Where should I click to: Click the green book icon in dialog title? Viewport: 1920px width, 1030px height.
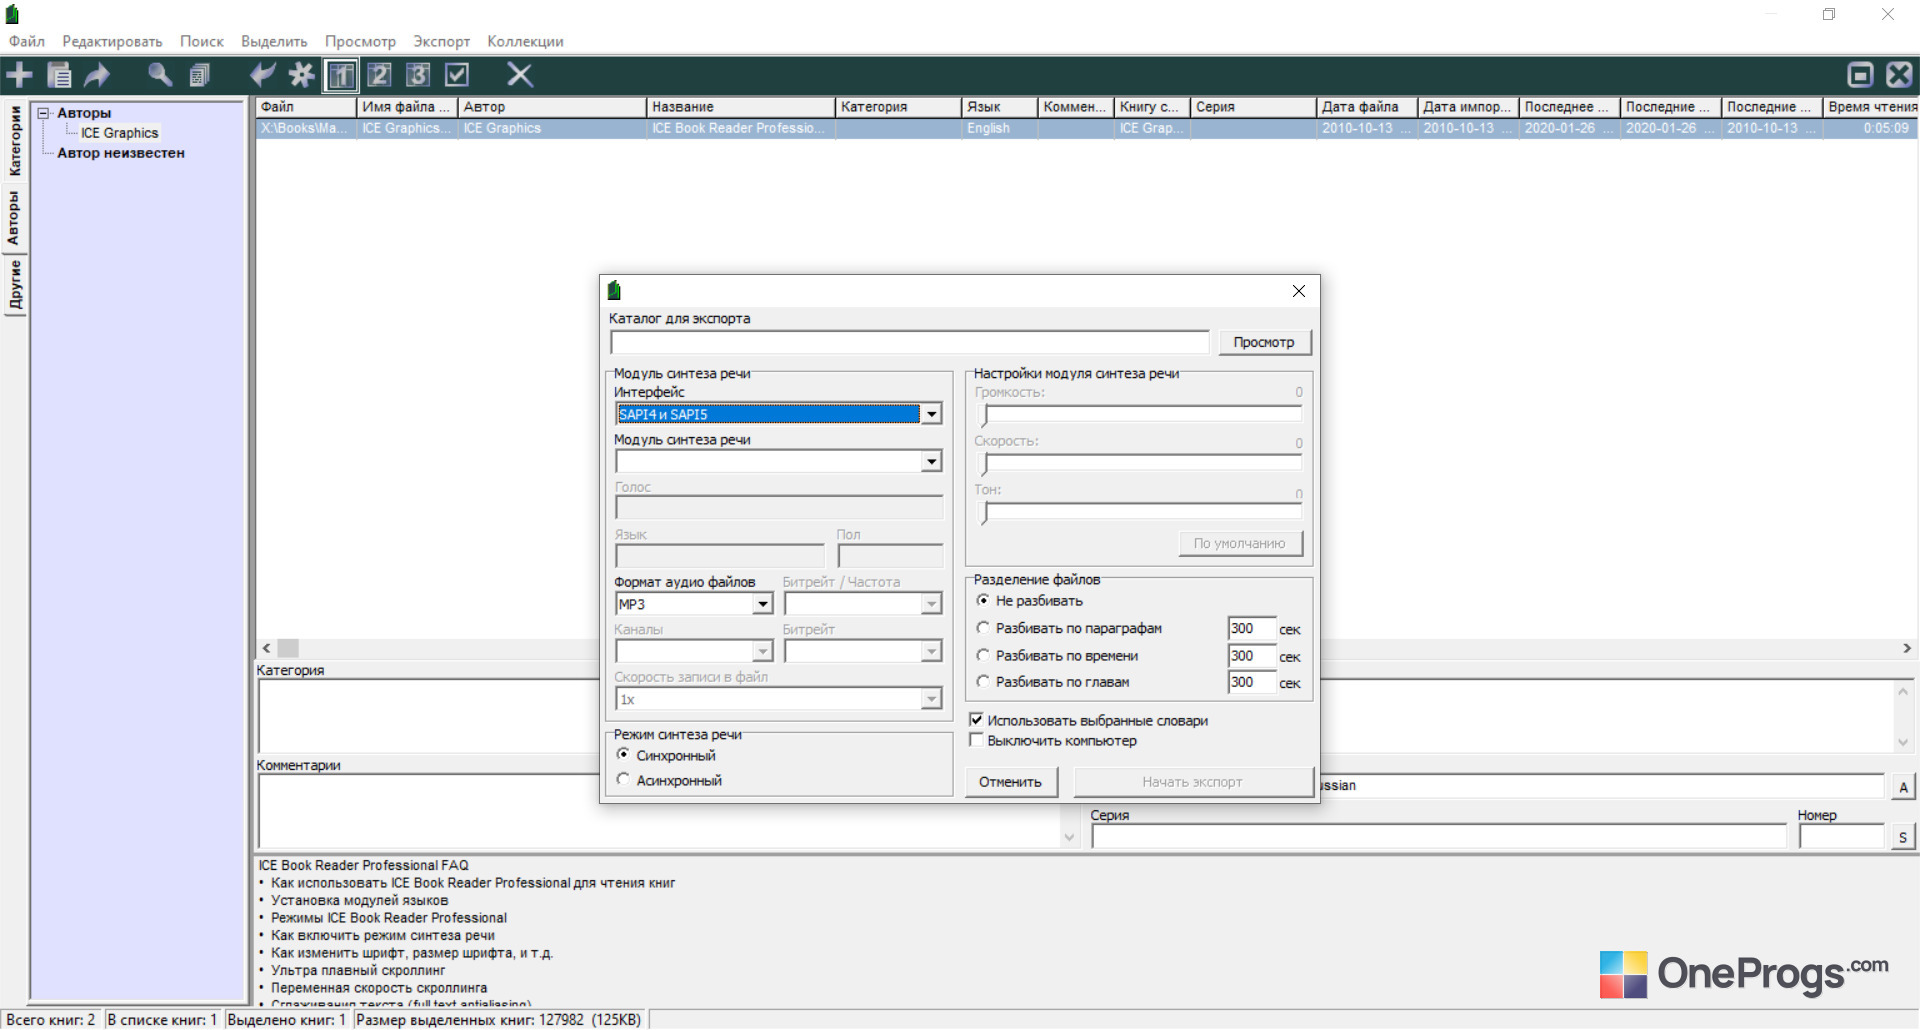(x=615, y=291)
